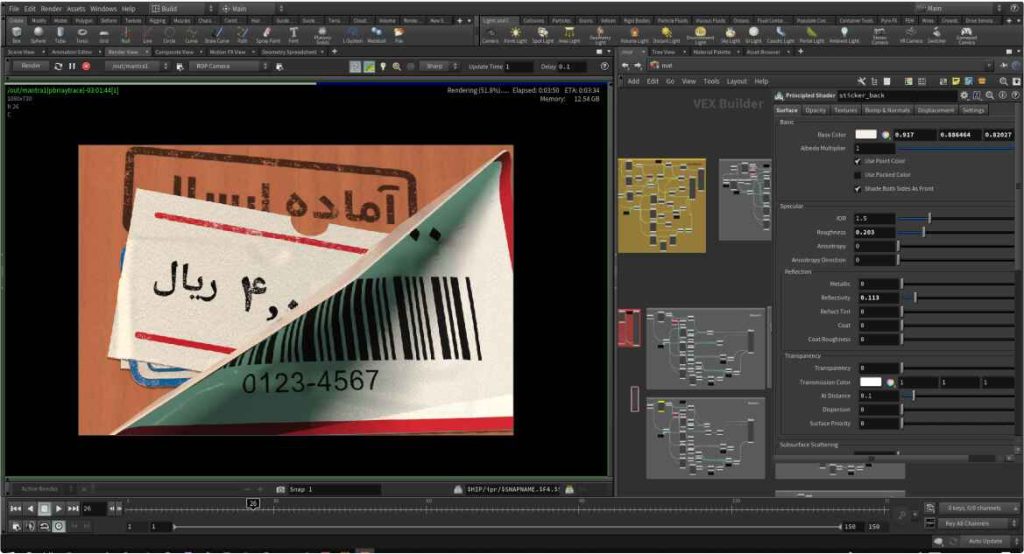Select the Spray Paint shelf tool

pyautogui.click(x=267, y=35)
